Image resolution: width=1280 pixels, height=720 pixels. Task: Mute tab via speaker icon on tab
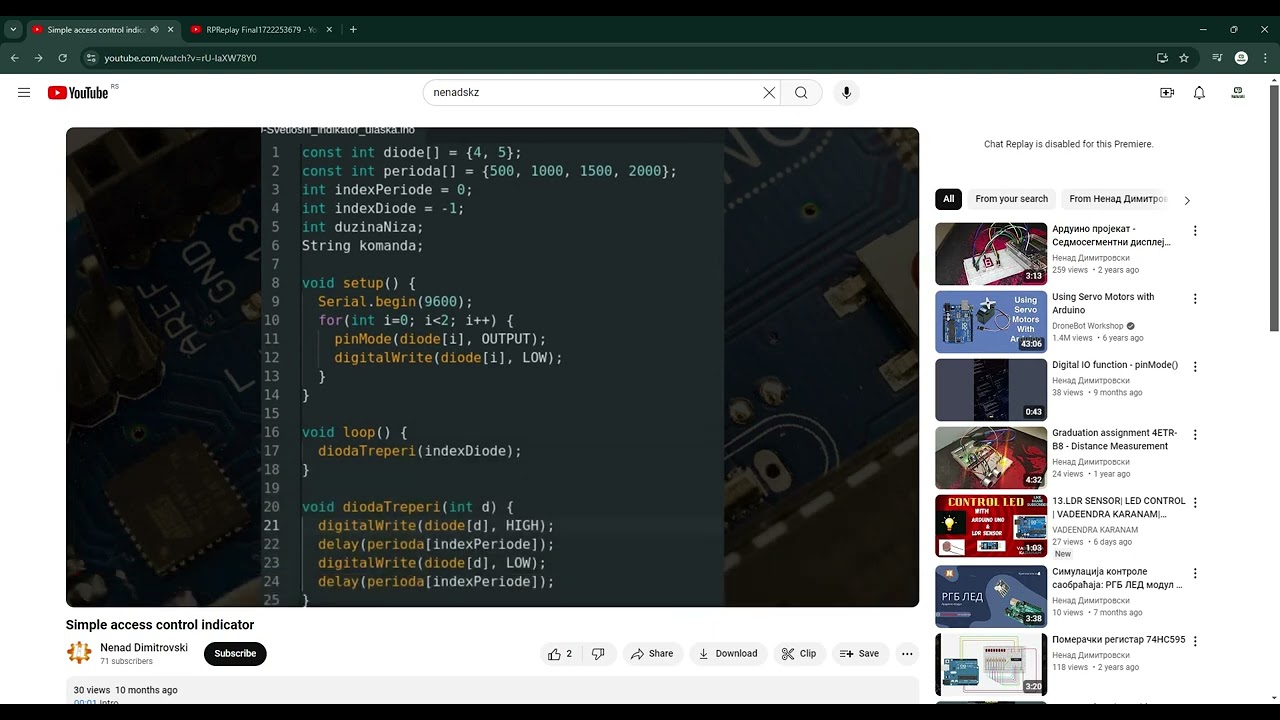(x=154, y=30)
